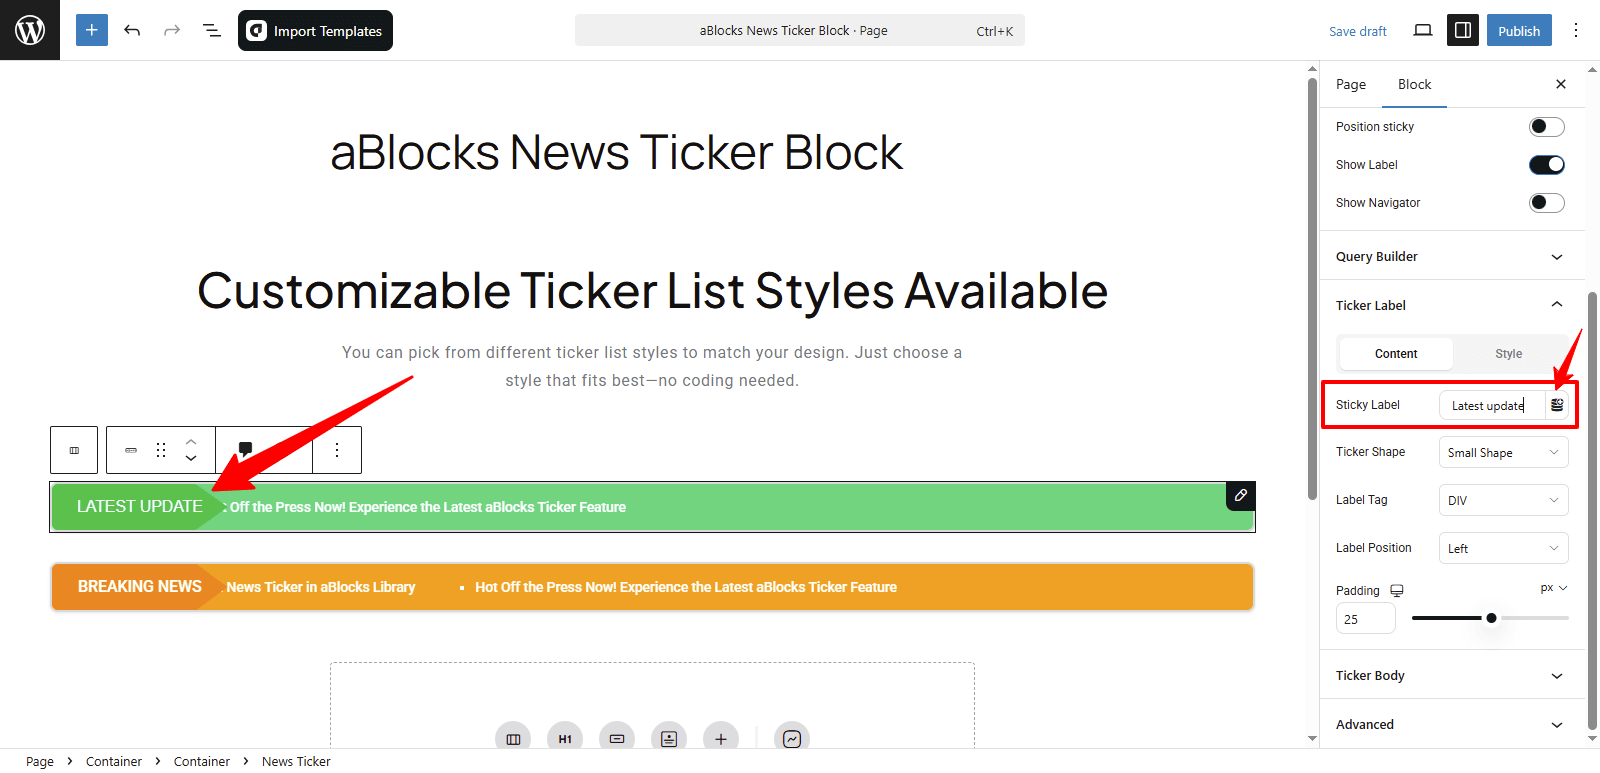
Task: Open the block toolbar options menu
Action: (x=337, y=450)
